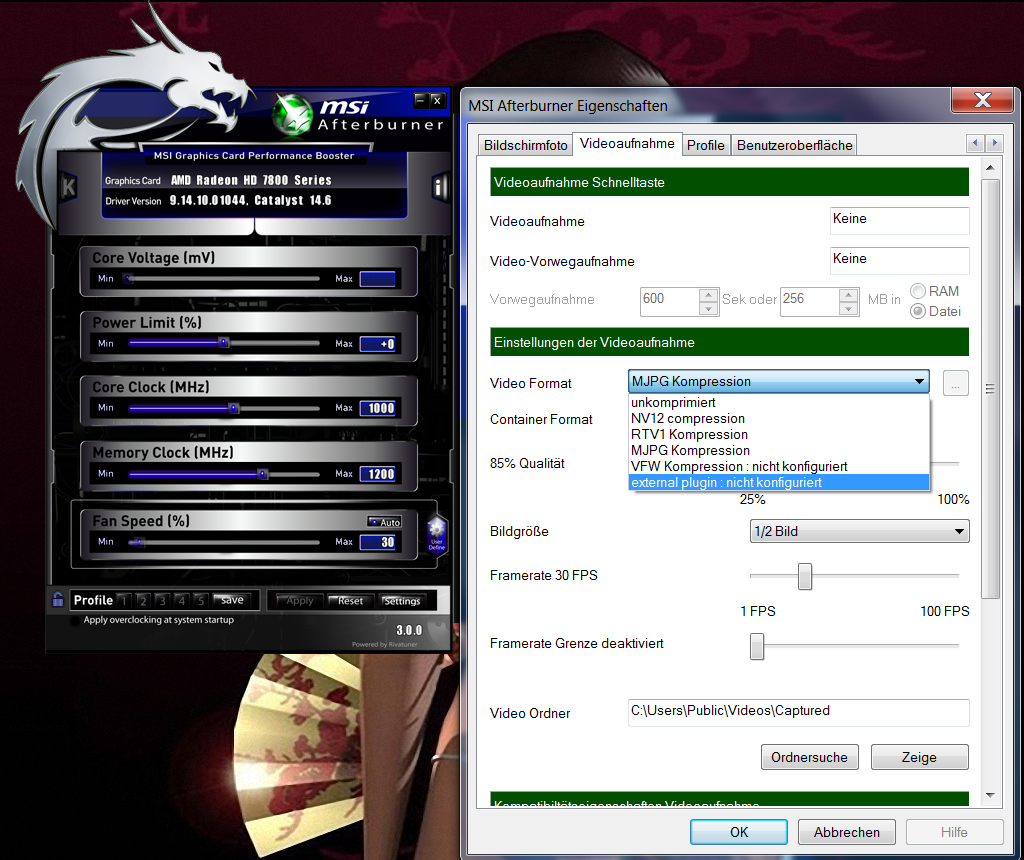Click the Apply button in Afterburner
The height and width of the screenshot is (860, 1024).
pos(299,601)
